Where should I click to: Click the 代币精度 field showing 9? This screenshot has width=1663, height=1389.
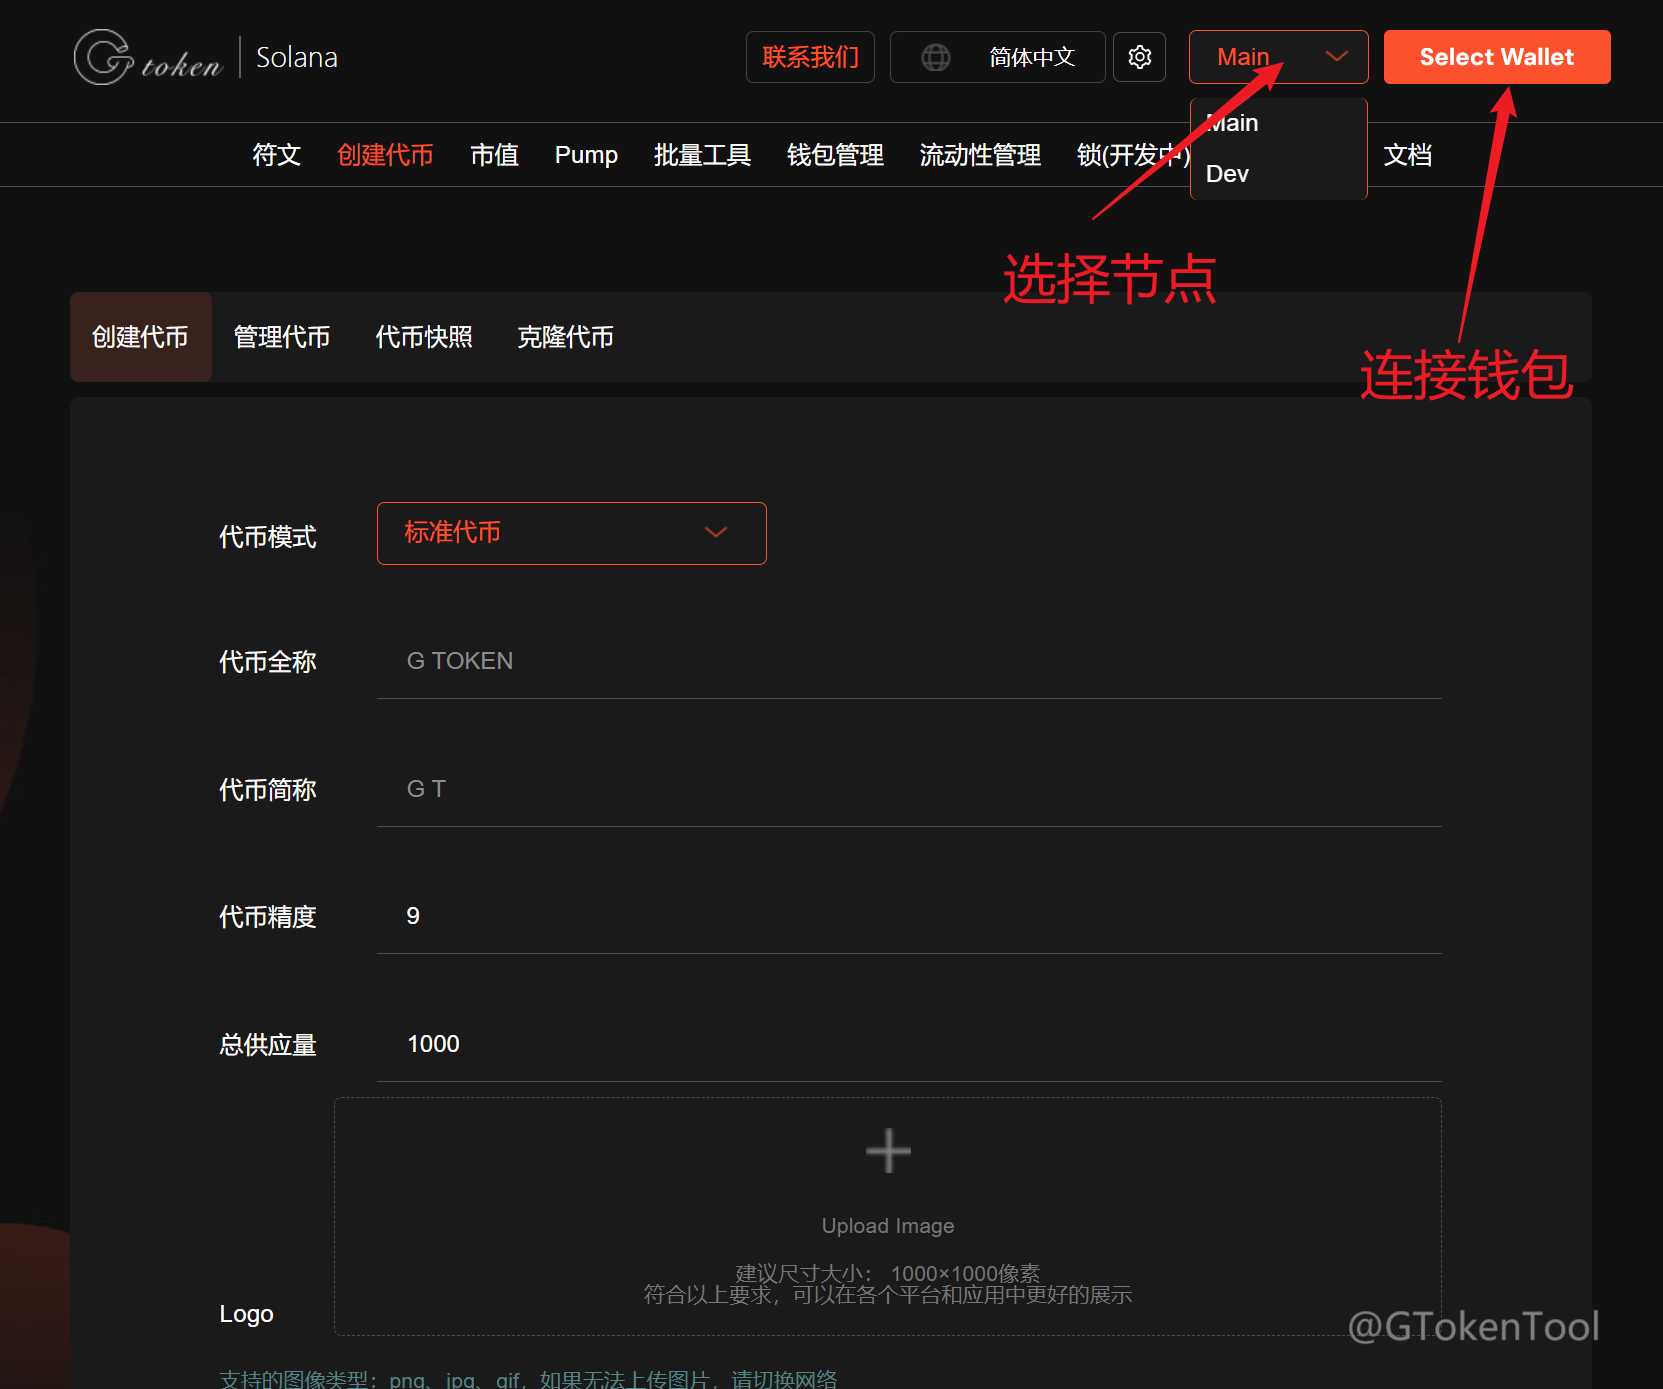[x=908, y=916]
